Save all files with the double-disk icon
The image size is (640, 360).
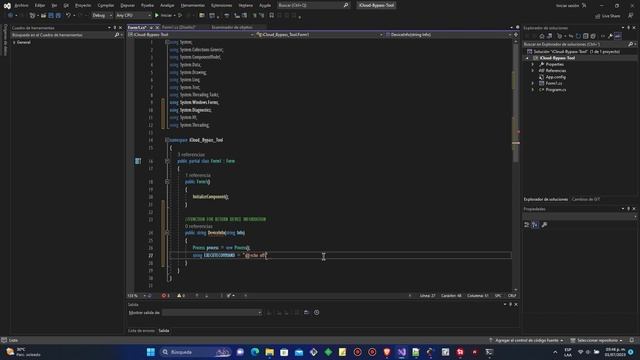click(58, 16)
